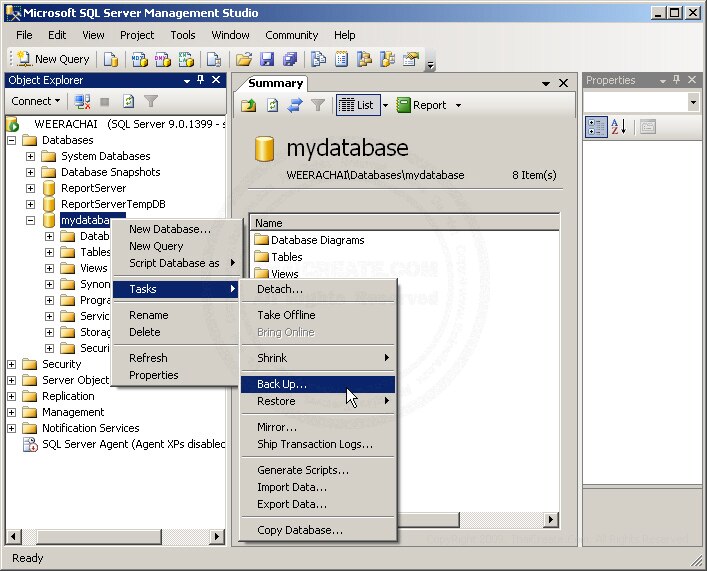
Task: Open the Connect dropdown in Object Explorer
Action: tap(36, 101)
